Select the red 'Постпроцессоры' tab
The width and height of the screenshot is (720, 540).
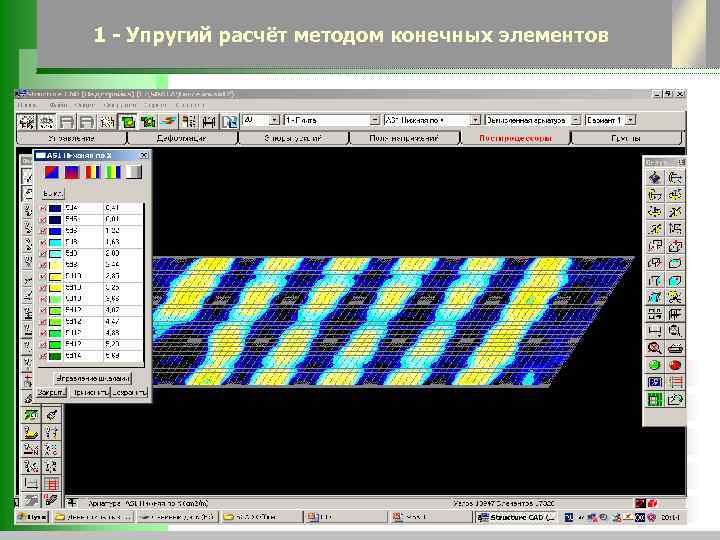[x=516, y=138]
